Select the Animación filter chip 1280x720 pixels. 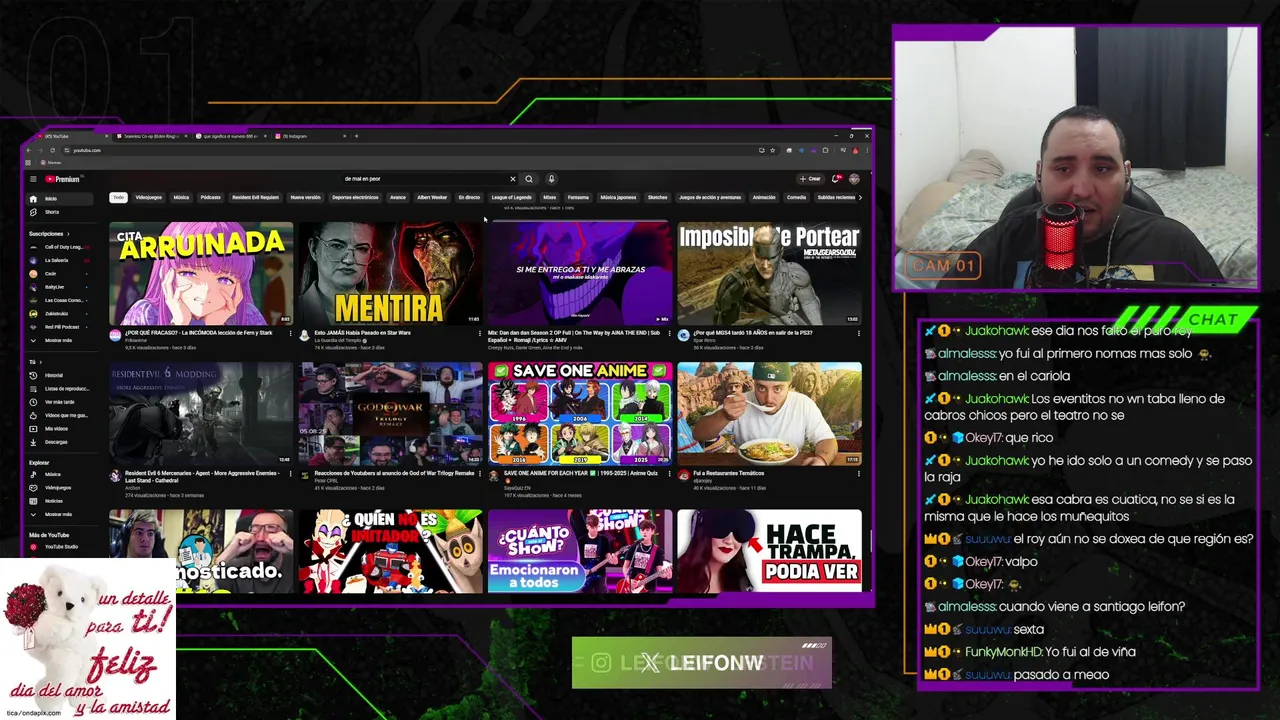point(764,197)
